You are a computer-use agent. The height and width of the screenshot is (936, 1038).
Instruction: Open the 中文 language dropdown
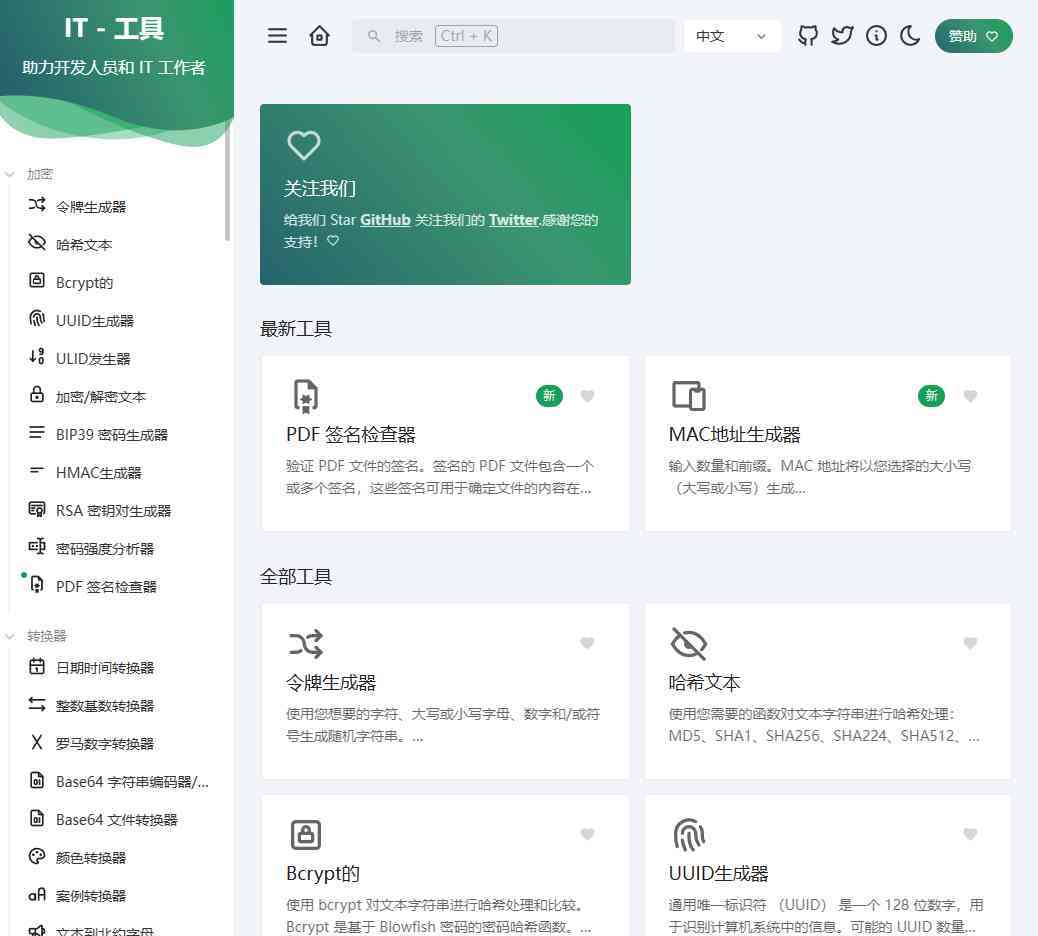click(731, 36)
